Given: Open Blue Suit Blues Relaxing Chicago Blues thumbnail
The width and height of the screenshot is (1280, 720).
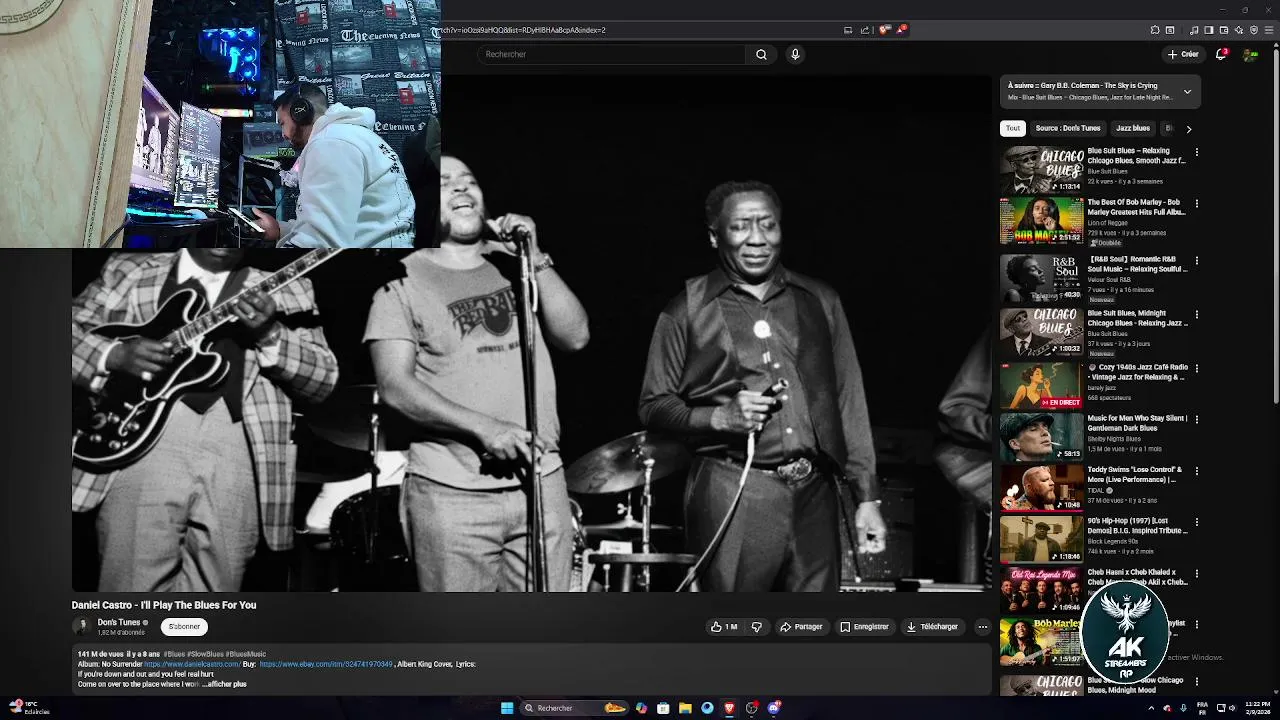Looking at the screenshot, I should 1041,169.
